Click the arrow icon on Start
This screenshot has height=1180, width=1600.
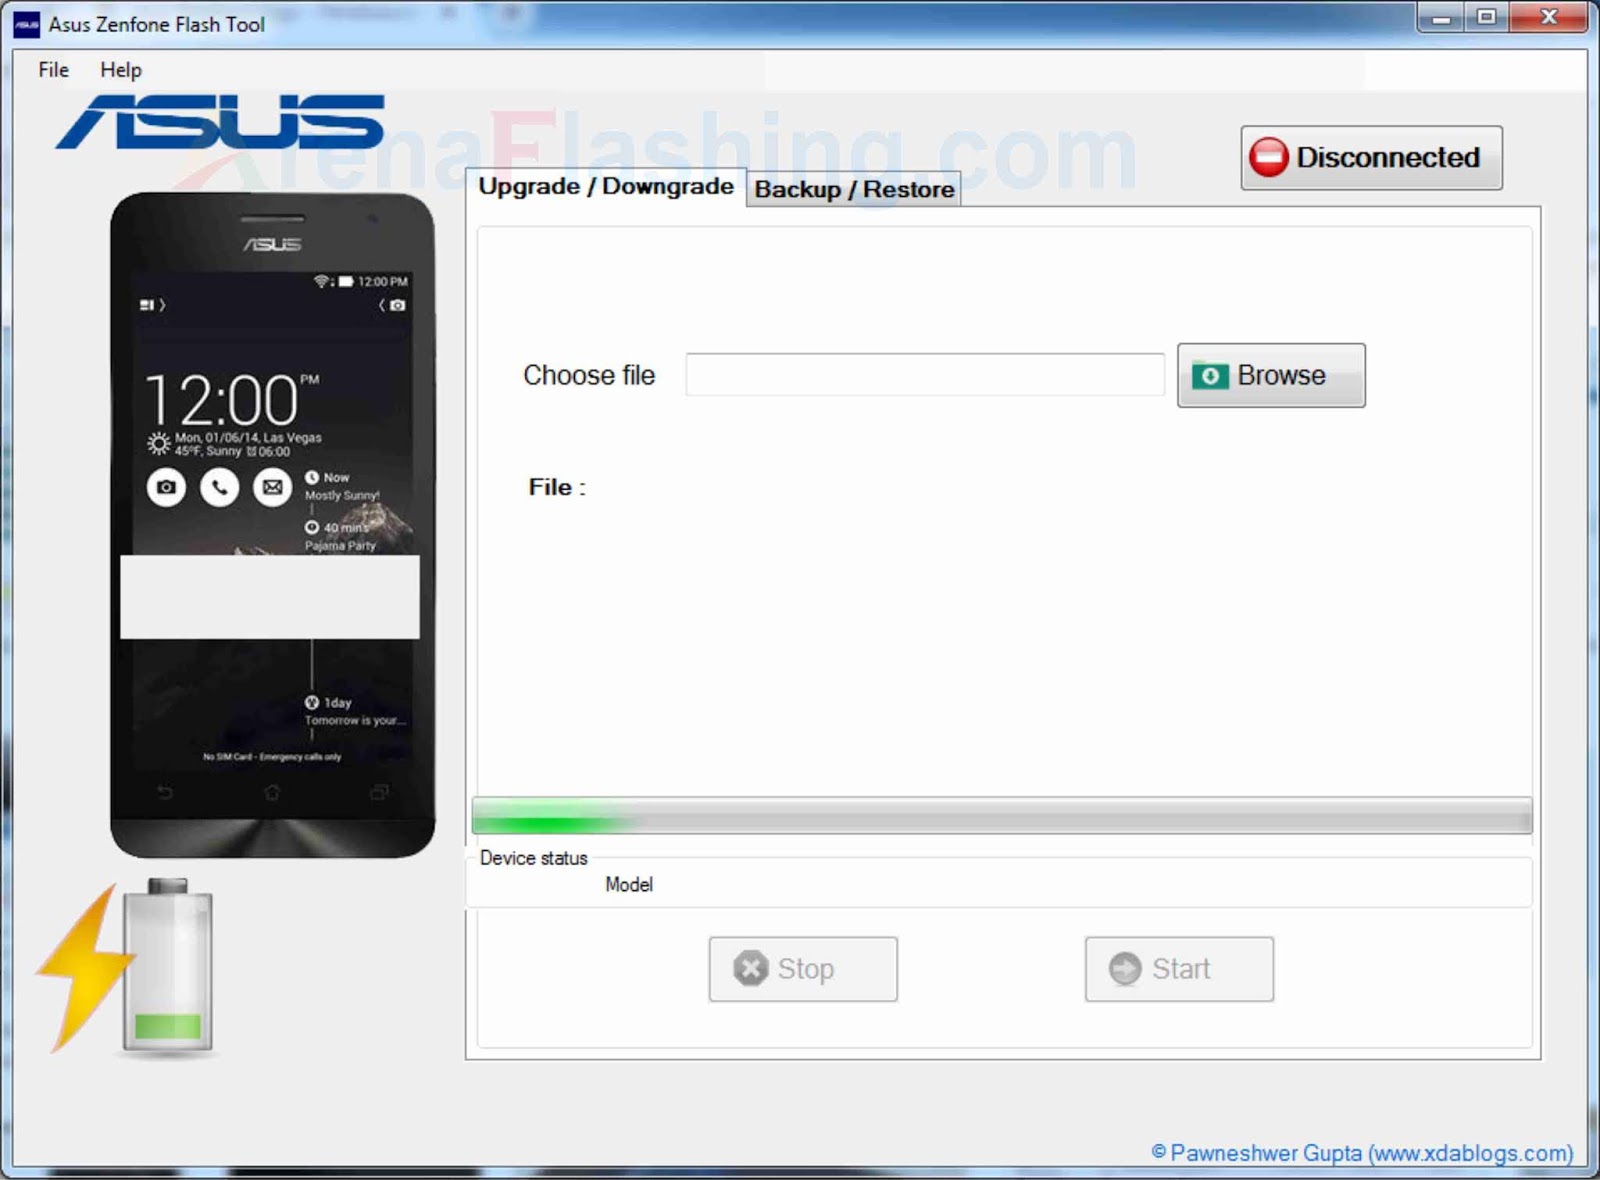coord(1125,968)
